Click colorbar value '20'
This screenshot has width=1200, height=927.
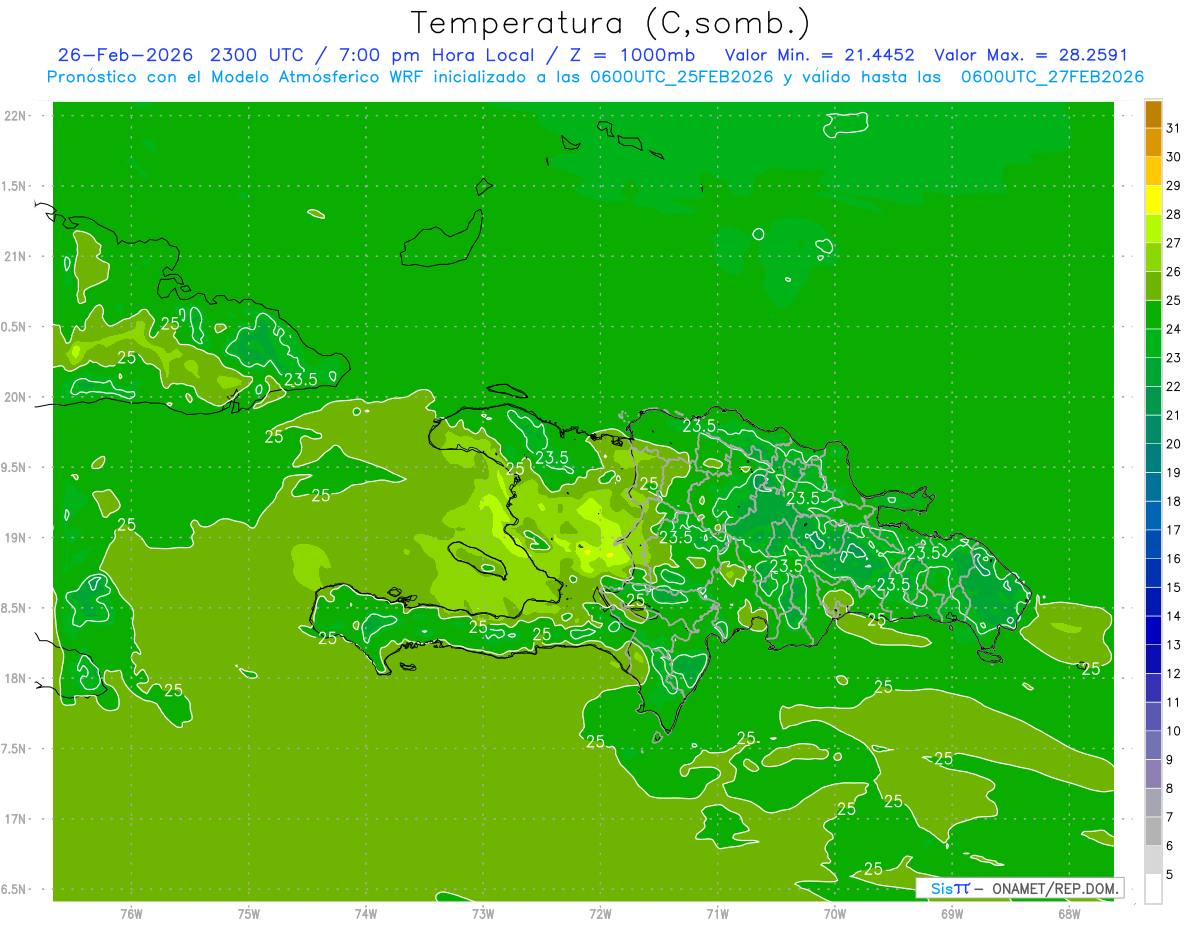[1173, 444]
